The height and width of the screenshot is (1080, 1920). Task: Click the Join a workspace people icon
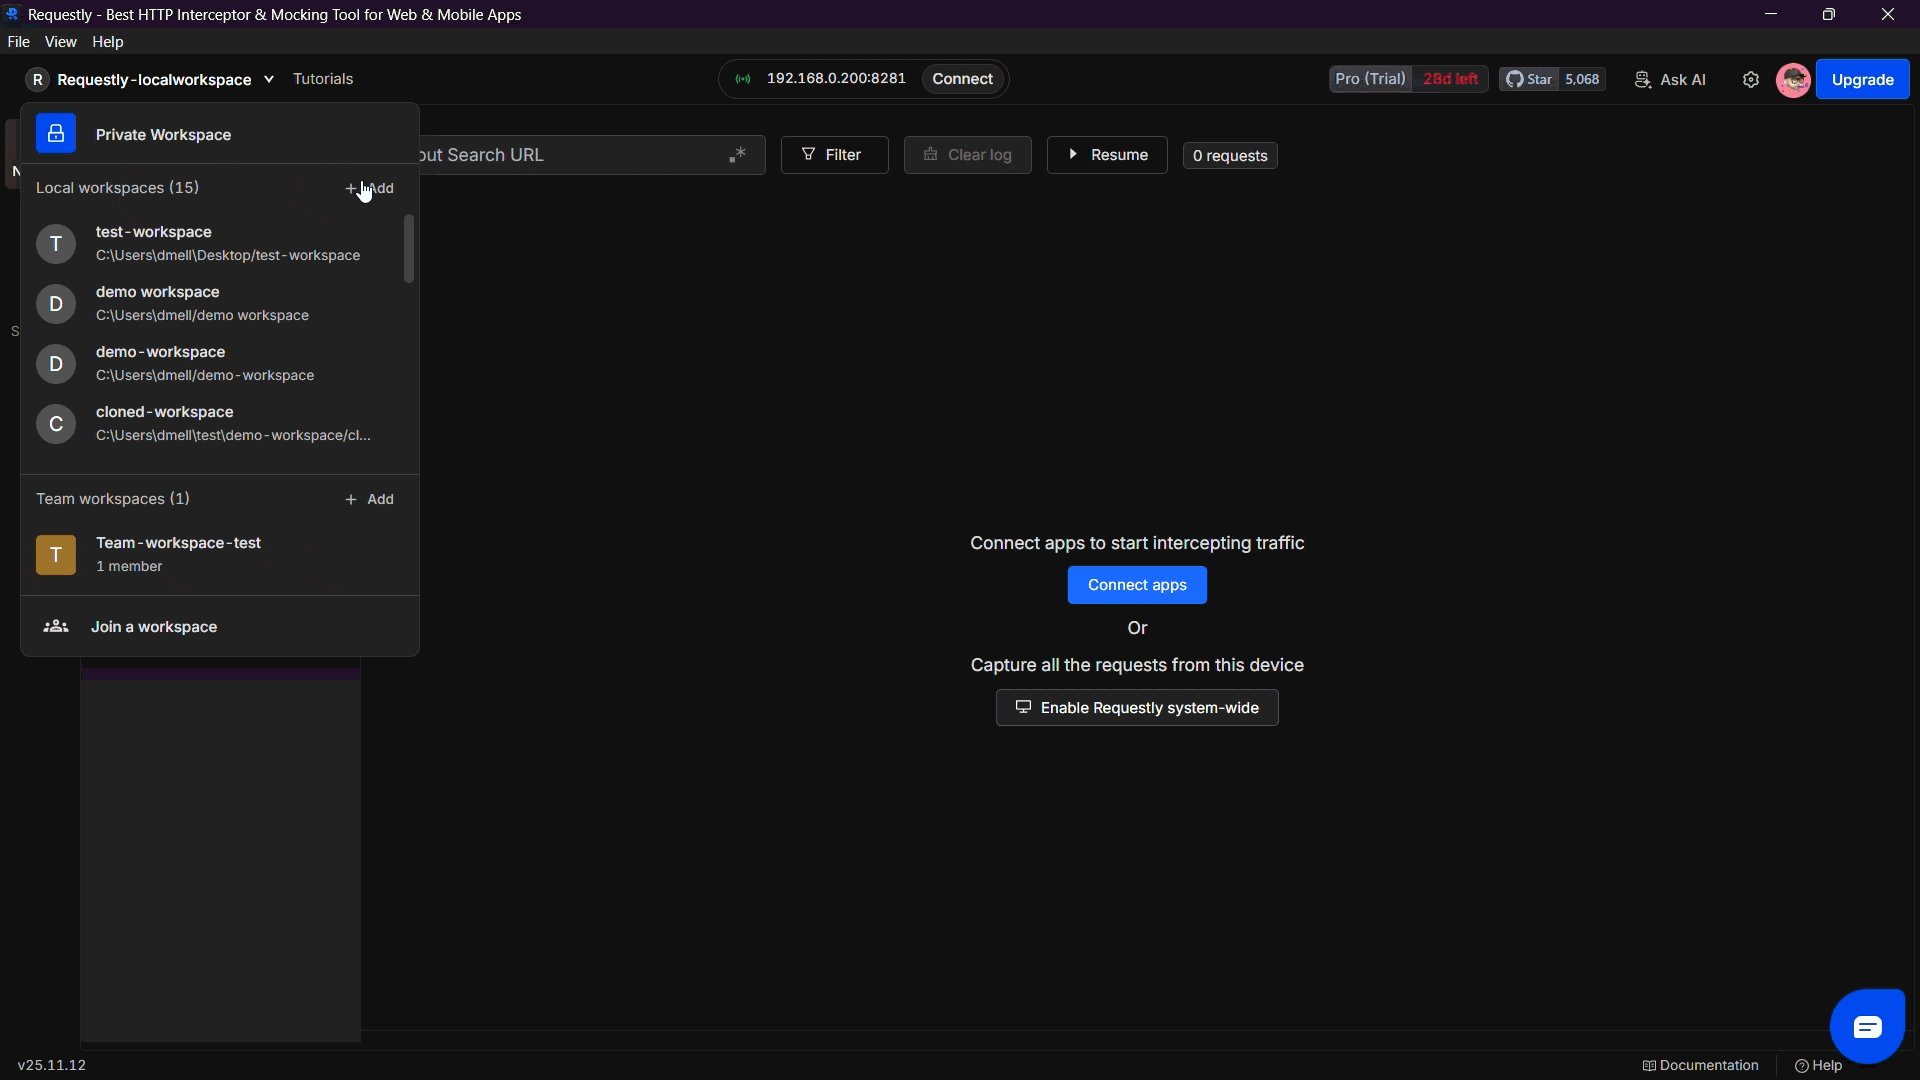[x=56, y=626]
